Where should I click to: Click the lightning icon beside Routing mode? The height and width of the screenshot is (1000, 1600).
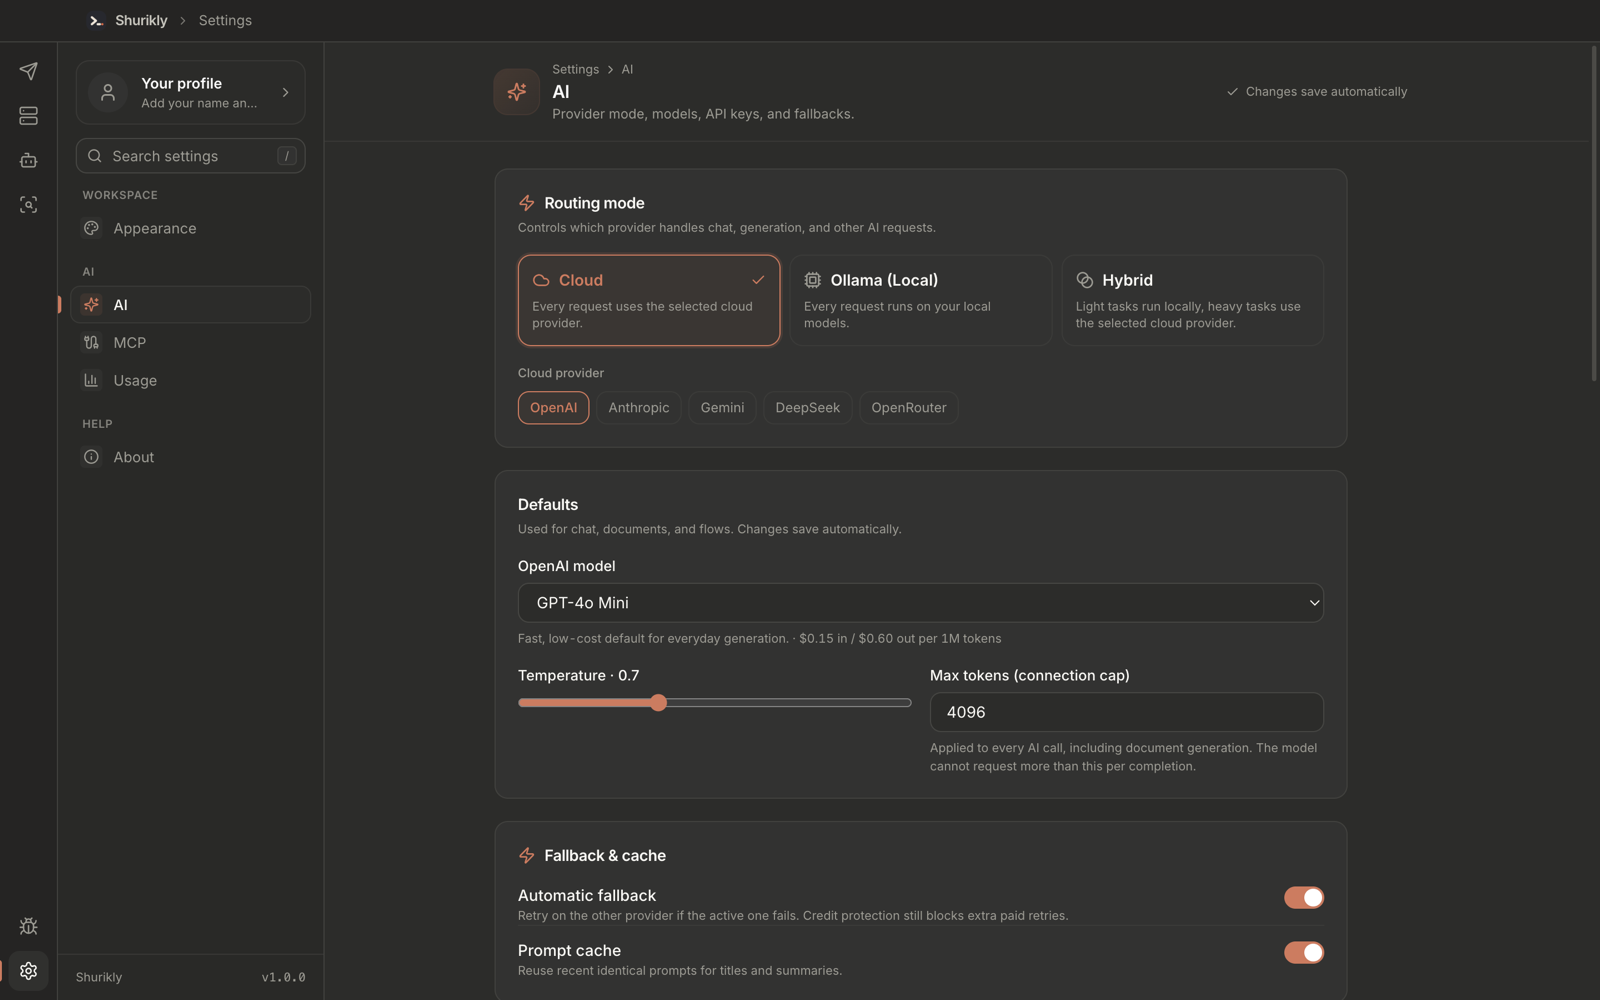tap(527, 203)
